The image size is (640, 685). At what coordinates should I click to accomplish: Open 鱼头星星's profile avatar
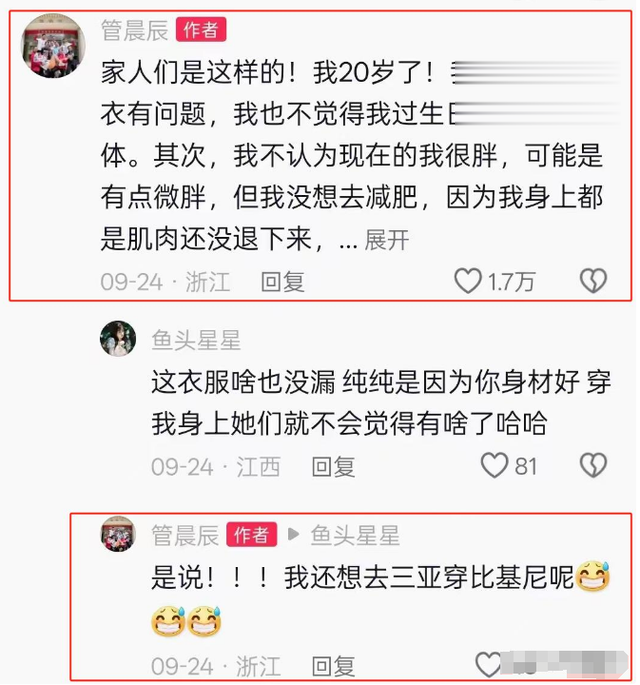pyautogui.click(x=118, y=339)
